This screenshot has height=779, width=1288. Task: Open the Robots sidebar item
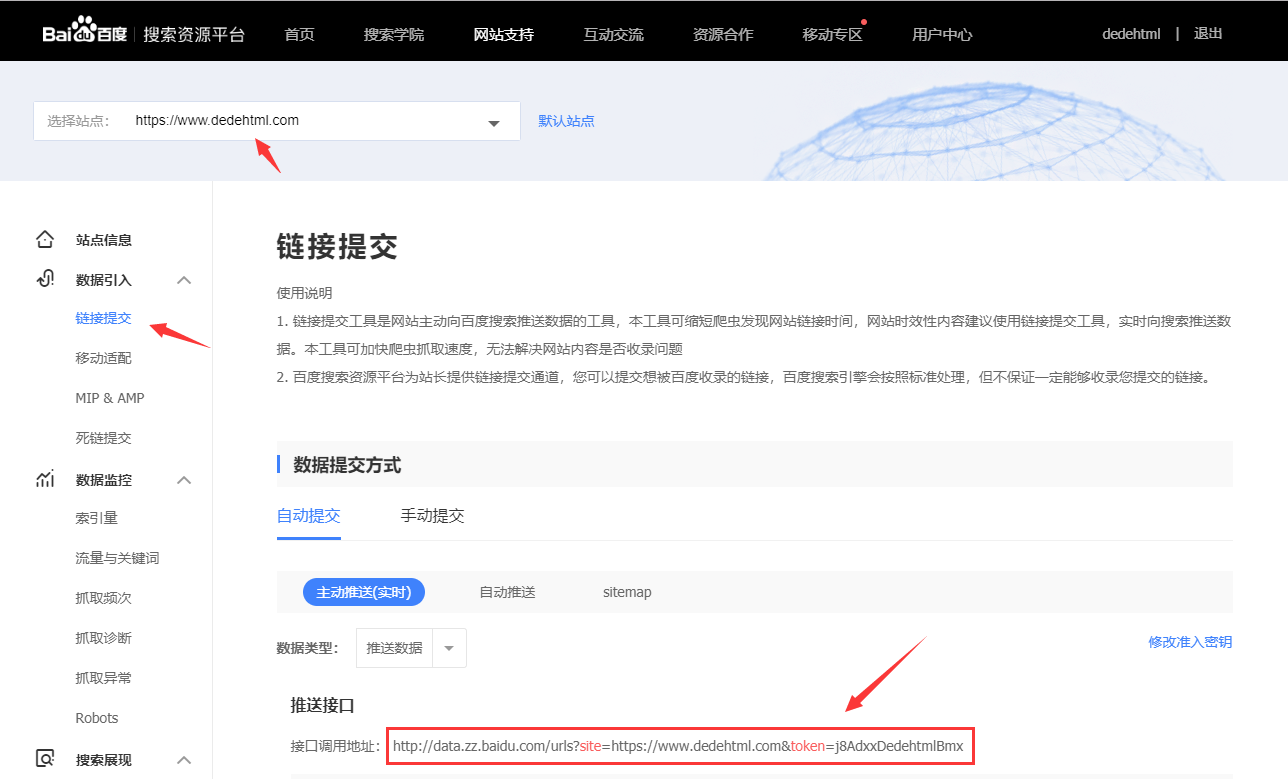tap(97, 718)
